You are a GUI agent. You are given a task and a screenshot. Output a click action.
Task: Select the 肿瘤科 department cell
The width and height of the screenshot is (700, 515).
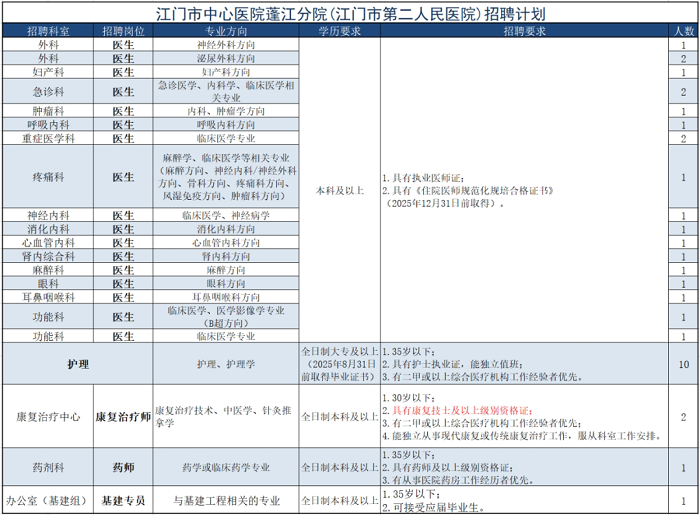pos(48,111)
